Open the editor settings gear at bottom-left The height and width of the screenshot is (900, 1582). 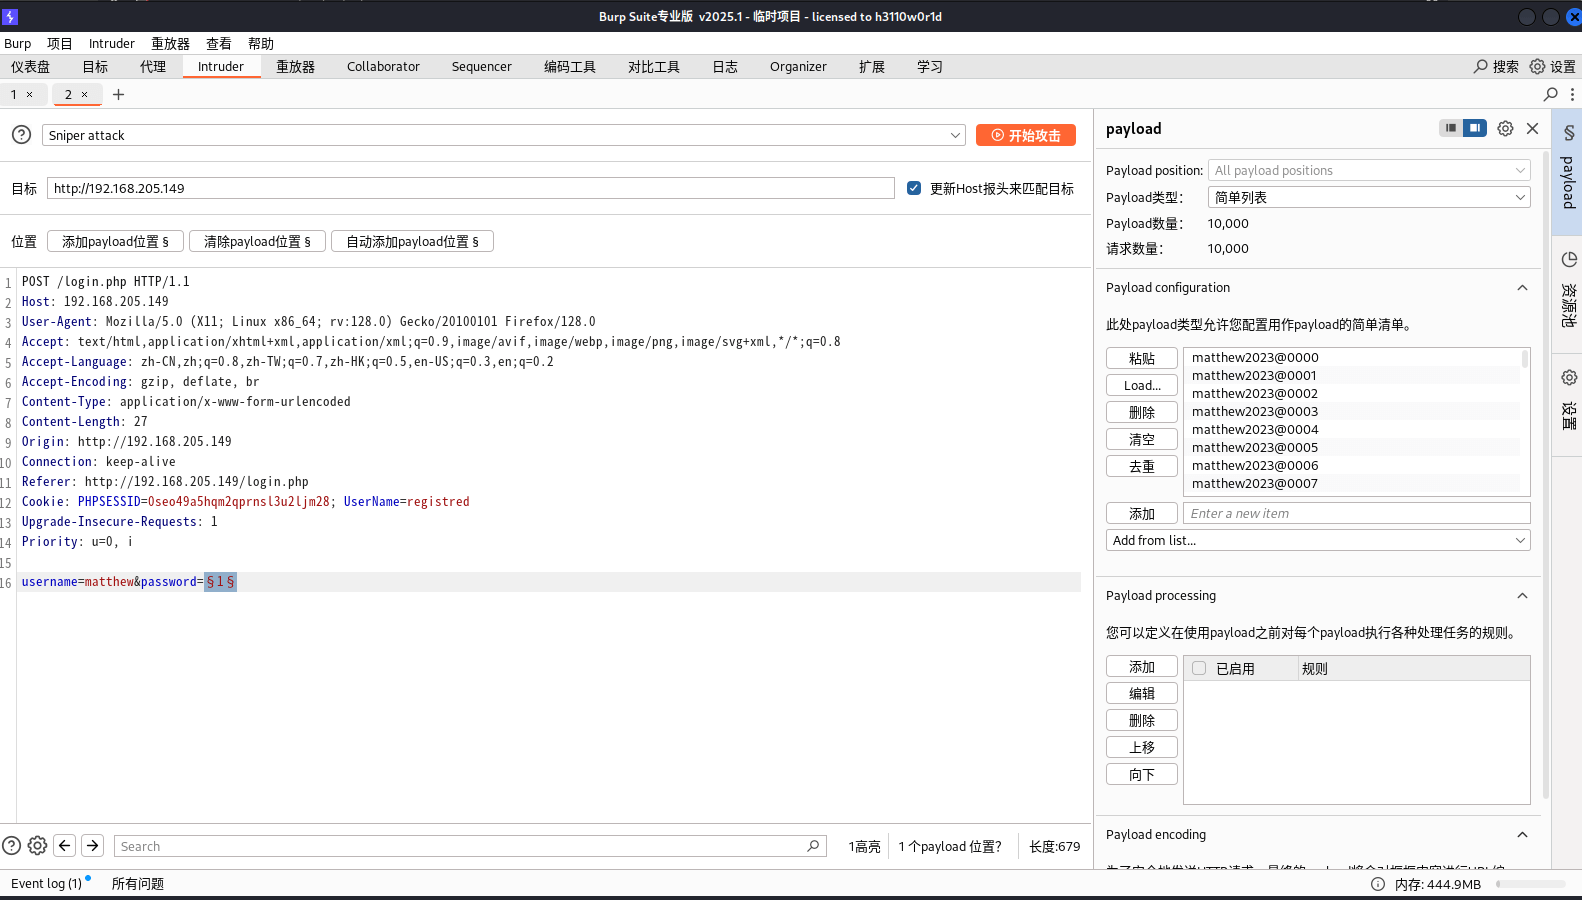click(37, 846)
